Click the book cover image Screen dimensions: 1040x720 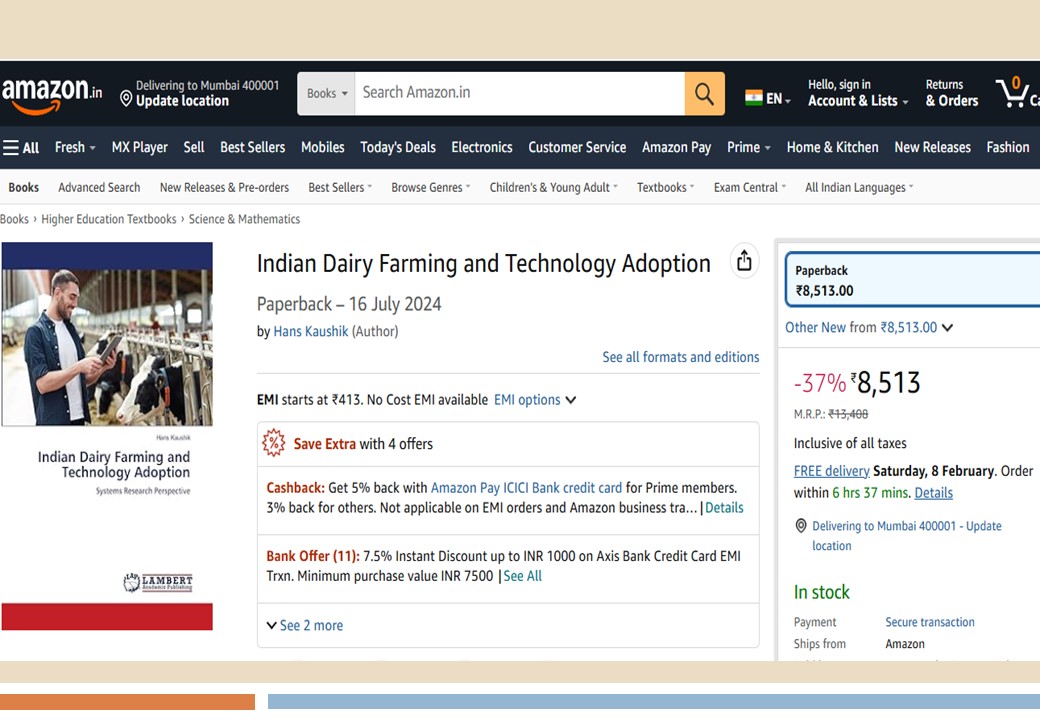[x=107, y=436]
